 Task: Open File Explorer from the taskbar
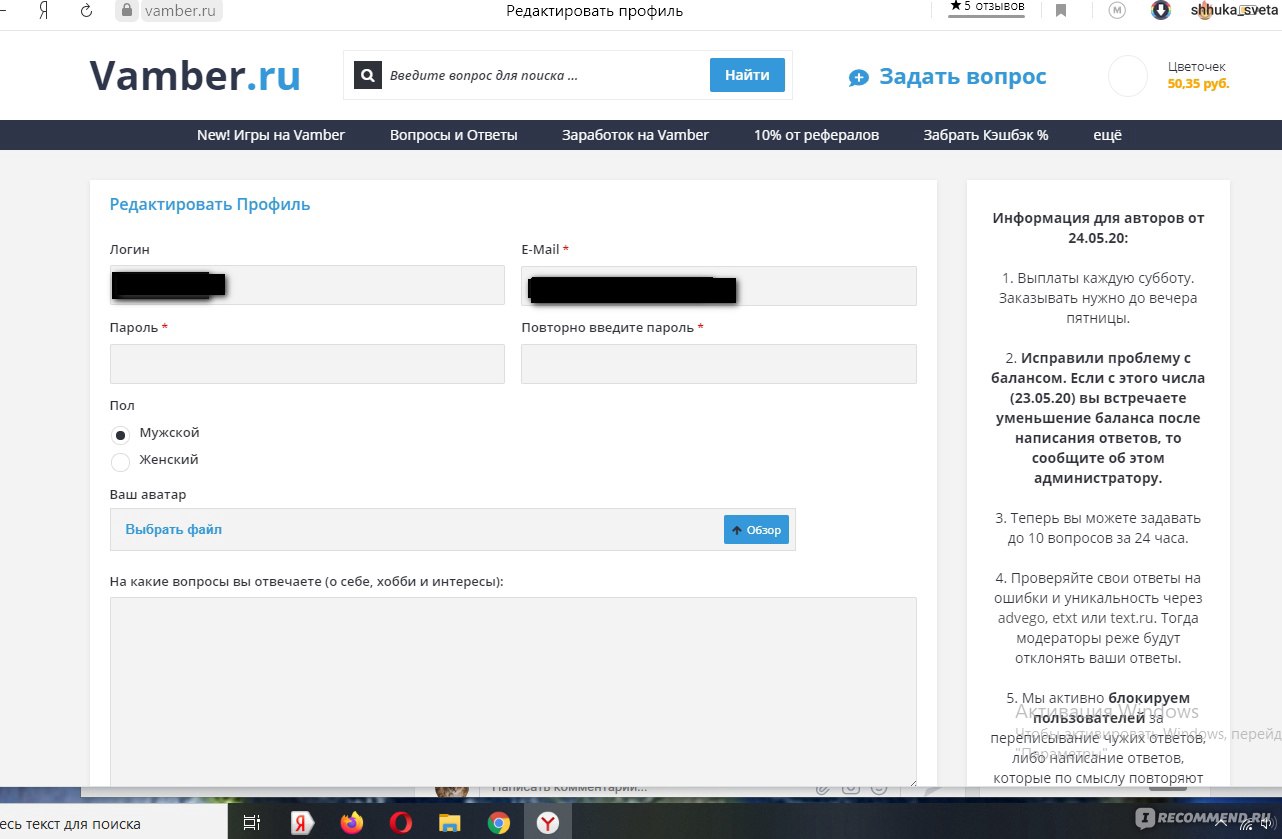[450, 823]
